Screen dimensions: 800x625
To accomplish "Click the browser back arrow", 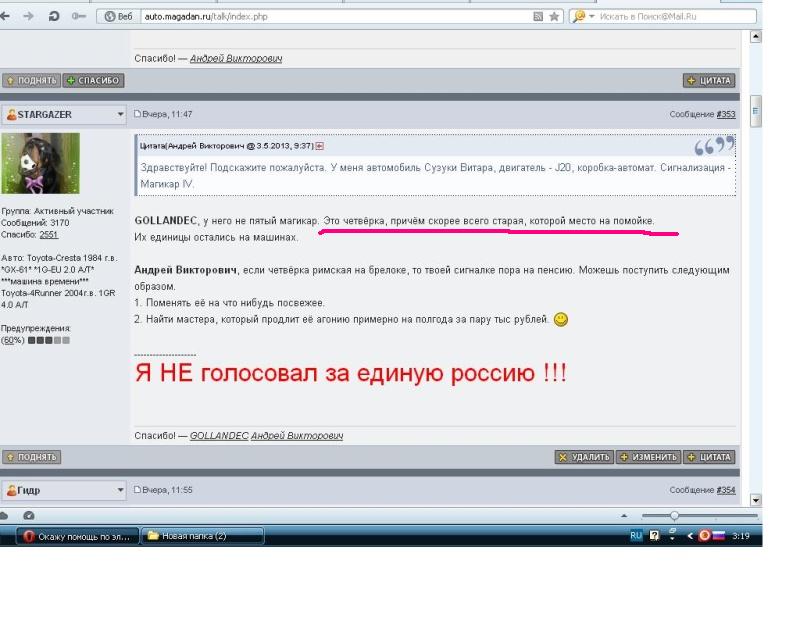I will [x=9, y=17].
